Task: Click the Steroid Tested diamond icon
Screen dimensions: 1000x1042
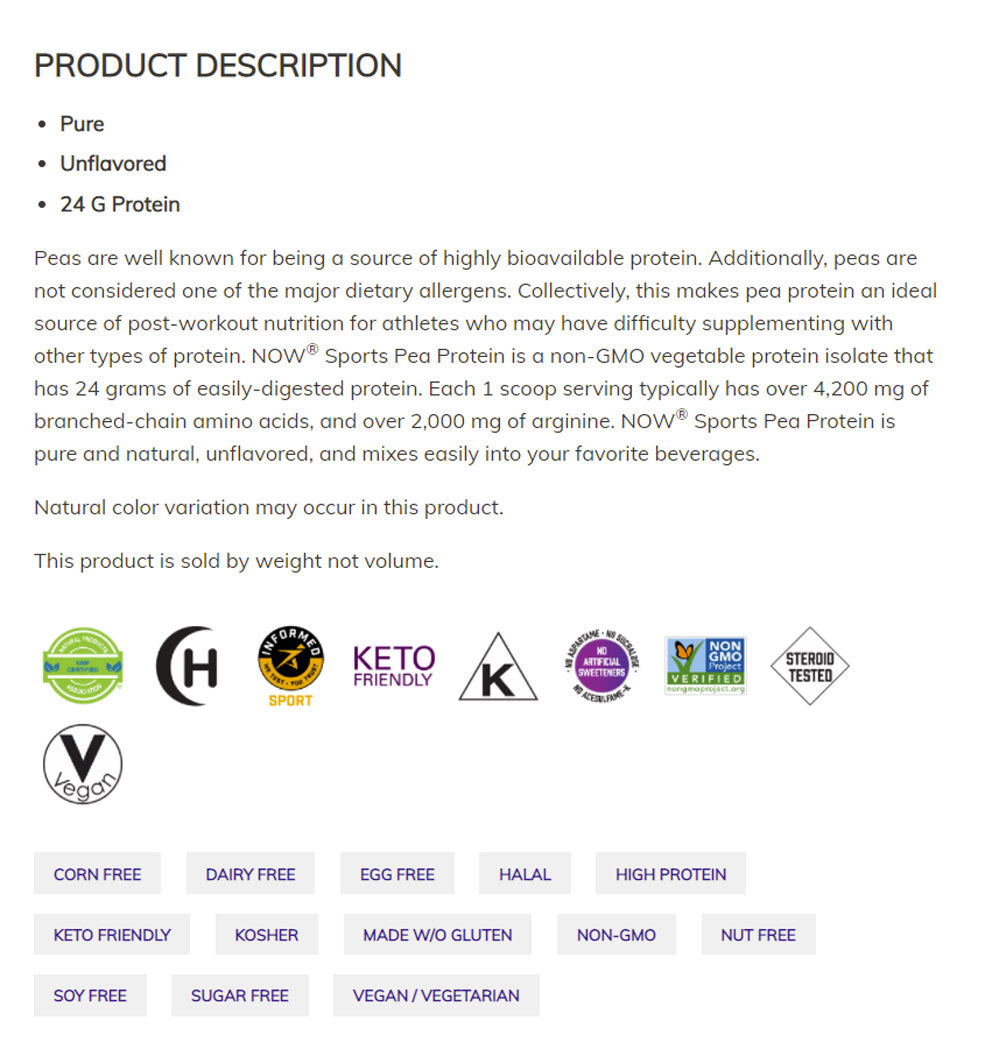Action: (810, 666)
